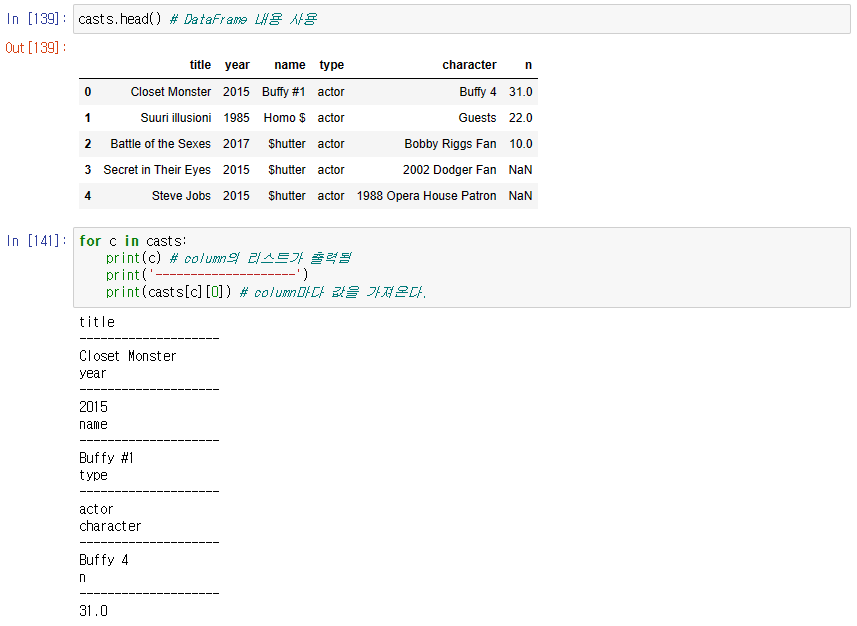Select the 'Closet Monster' title cell

click(171, 92)
